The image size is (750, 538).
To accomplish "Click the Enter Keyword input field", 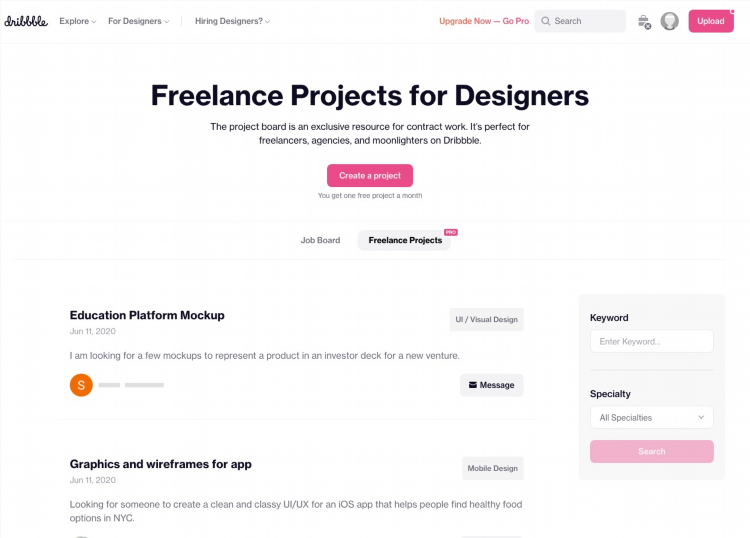I will pyautogui.click(x=651, y=341).
